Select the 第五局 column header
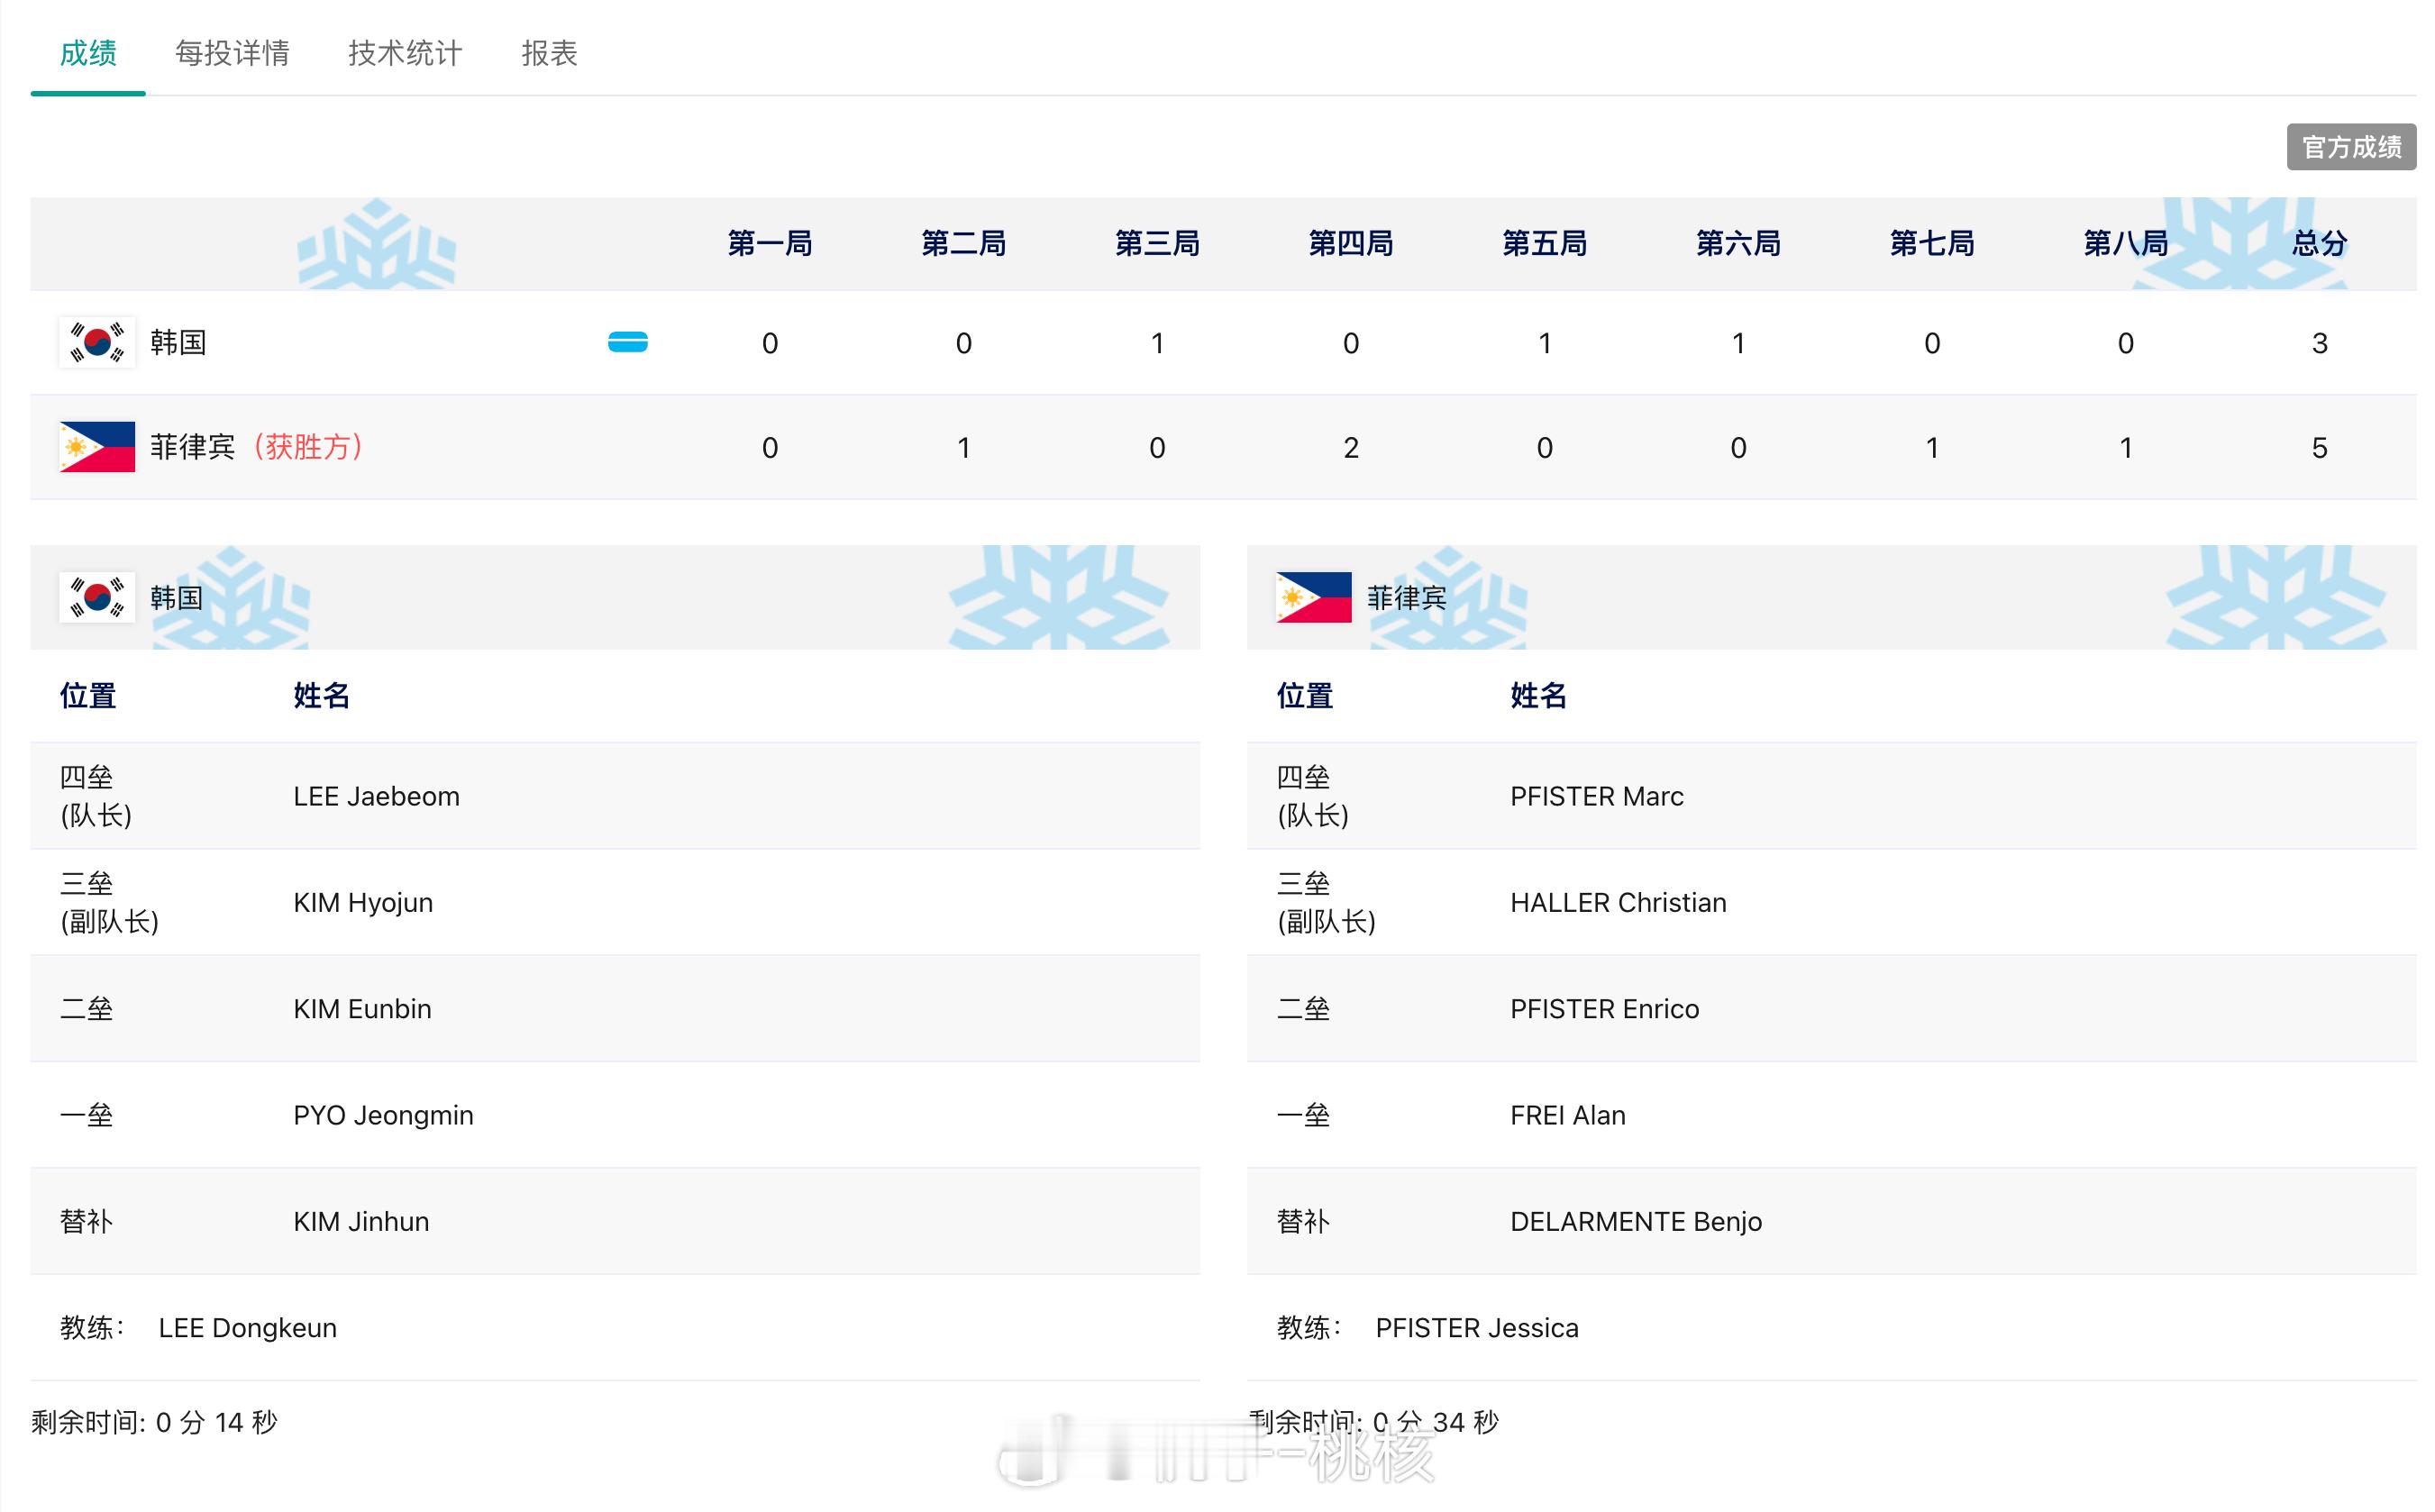Image resolution: width=2435 pixels, height=1512 pixels. pos(1545,243)
